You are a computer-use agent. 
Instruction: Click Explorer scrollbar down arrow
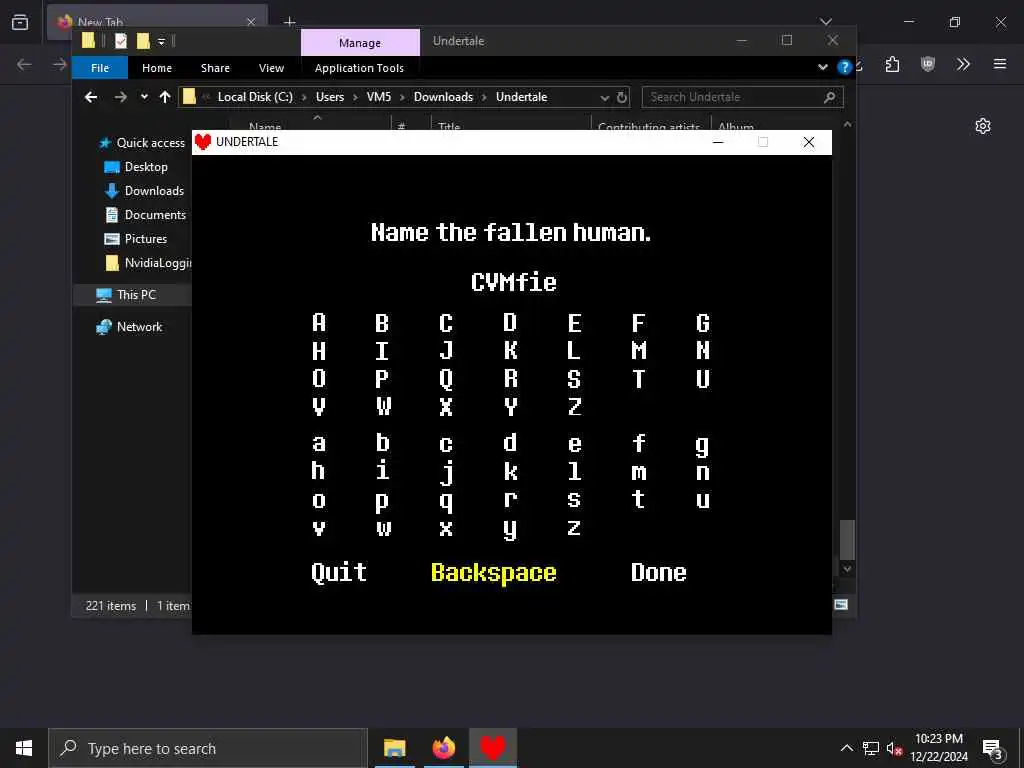(847, 569)
